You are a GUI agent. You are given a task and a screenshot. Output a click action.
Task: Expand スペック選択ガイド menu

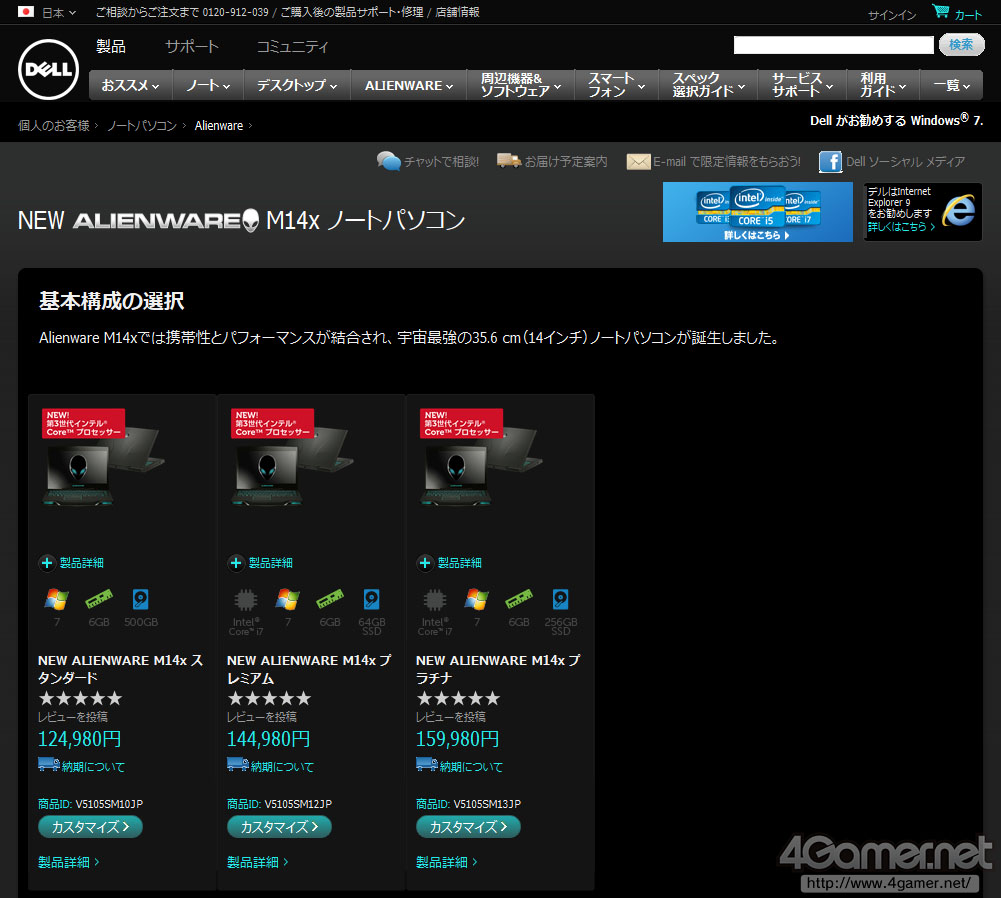708,85
